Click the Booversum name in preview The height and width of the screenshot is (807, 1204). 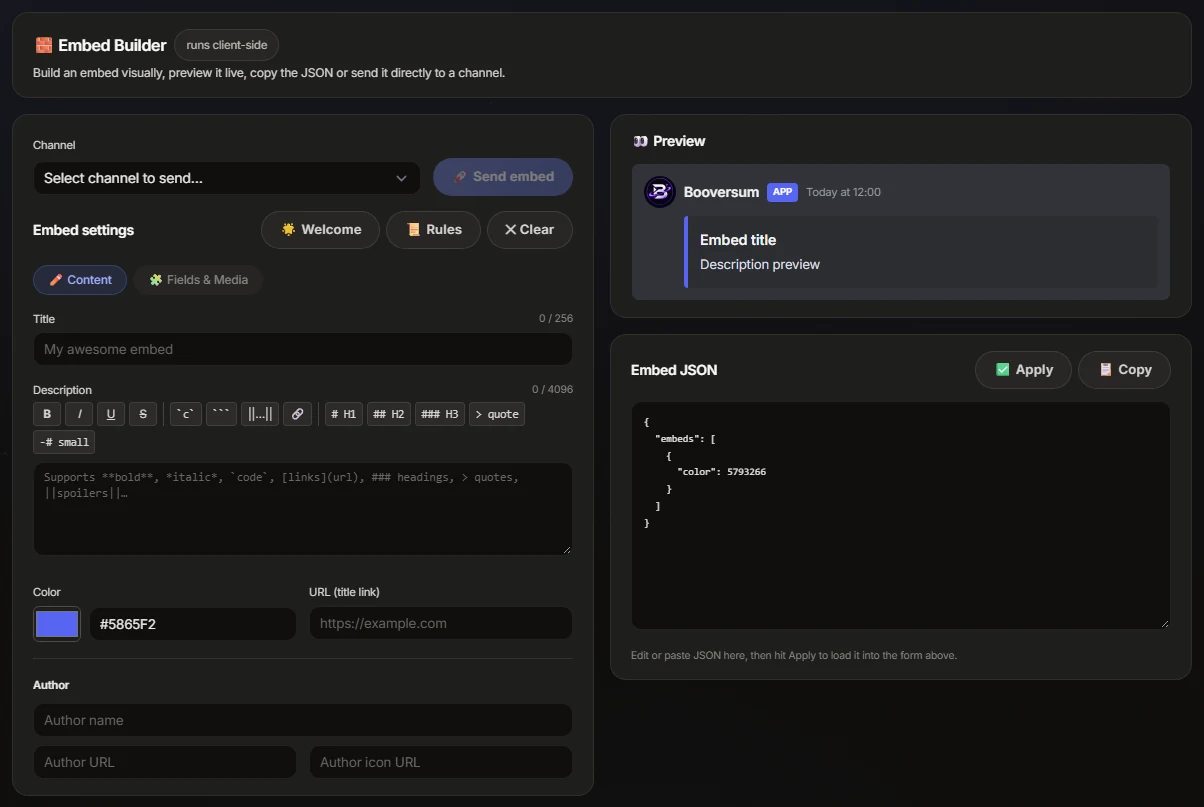[721, 192]
